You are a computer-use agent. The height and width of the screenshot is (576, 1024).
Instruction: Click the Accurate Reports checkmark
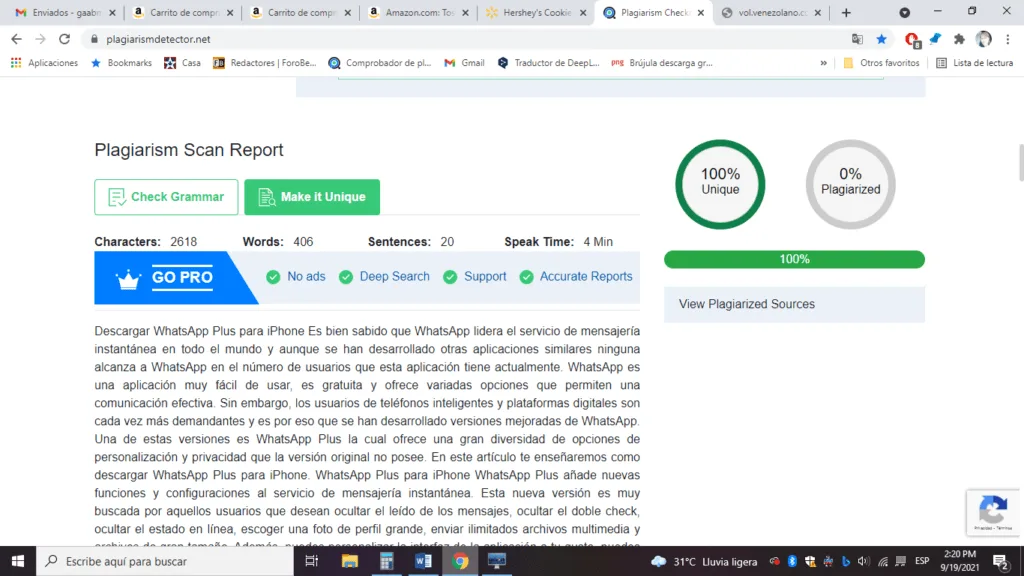click(x=526, y=277)
